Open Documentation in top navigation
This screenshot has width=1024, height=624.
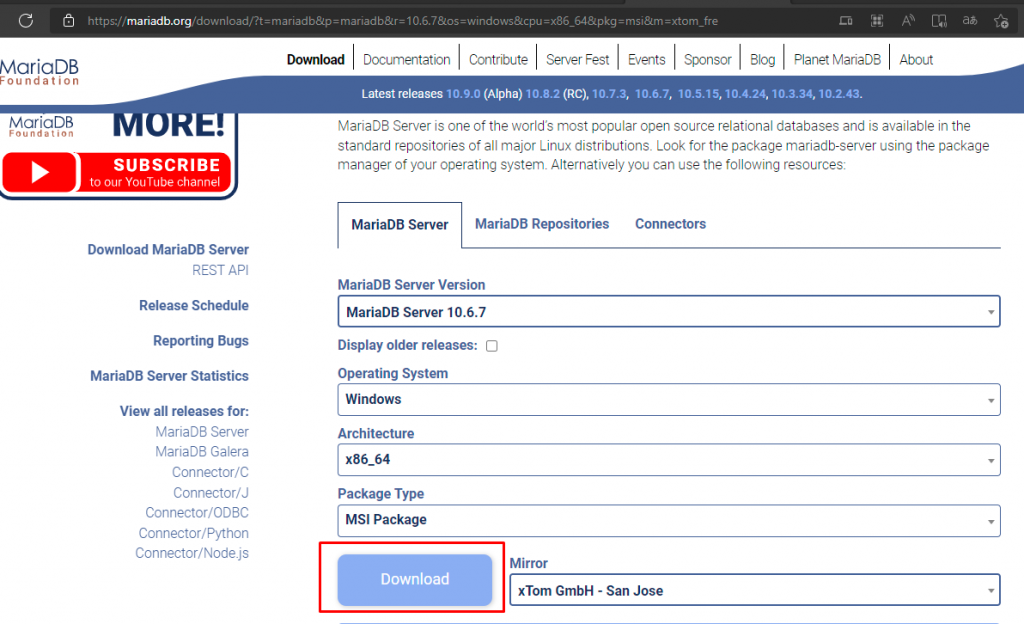point(406,59)
